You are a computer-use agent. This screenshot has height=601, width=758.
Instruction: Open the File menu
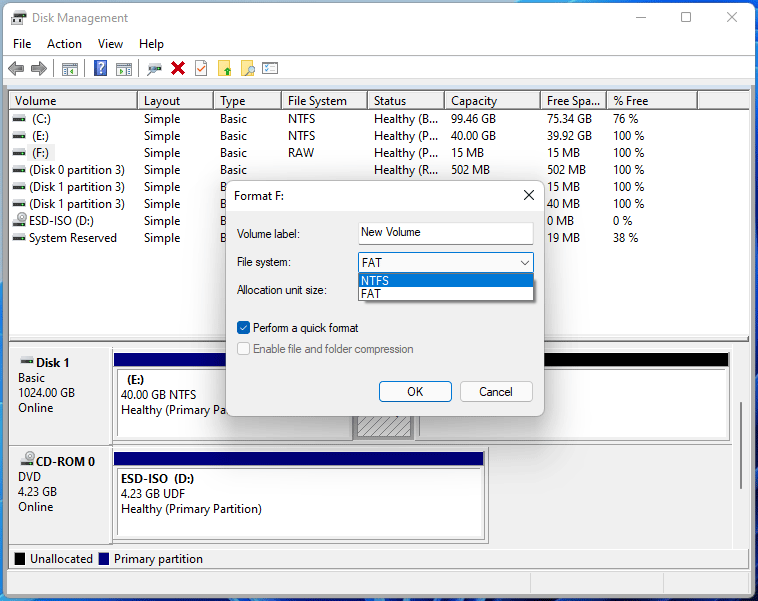tap(22, 44)
